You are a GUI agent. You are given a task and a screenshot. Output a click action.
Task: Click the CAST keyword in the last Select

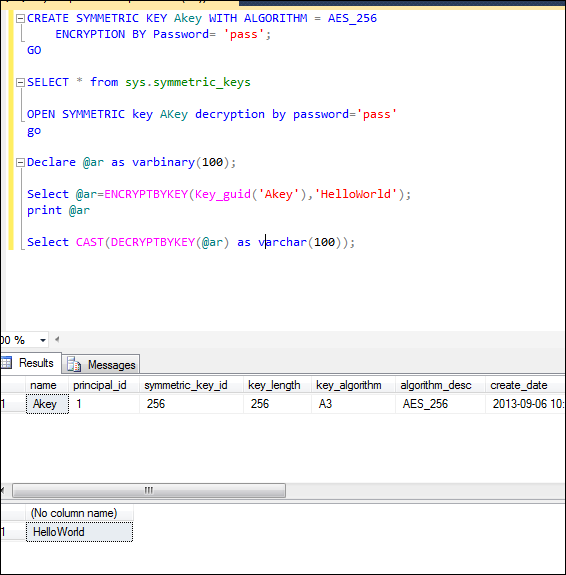pos(90,242)
